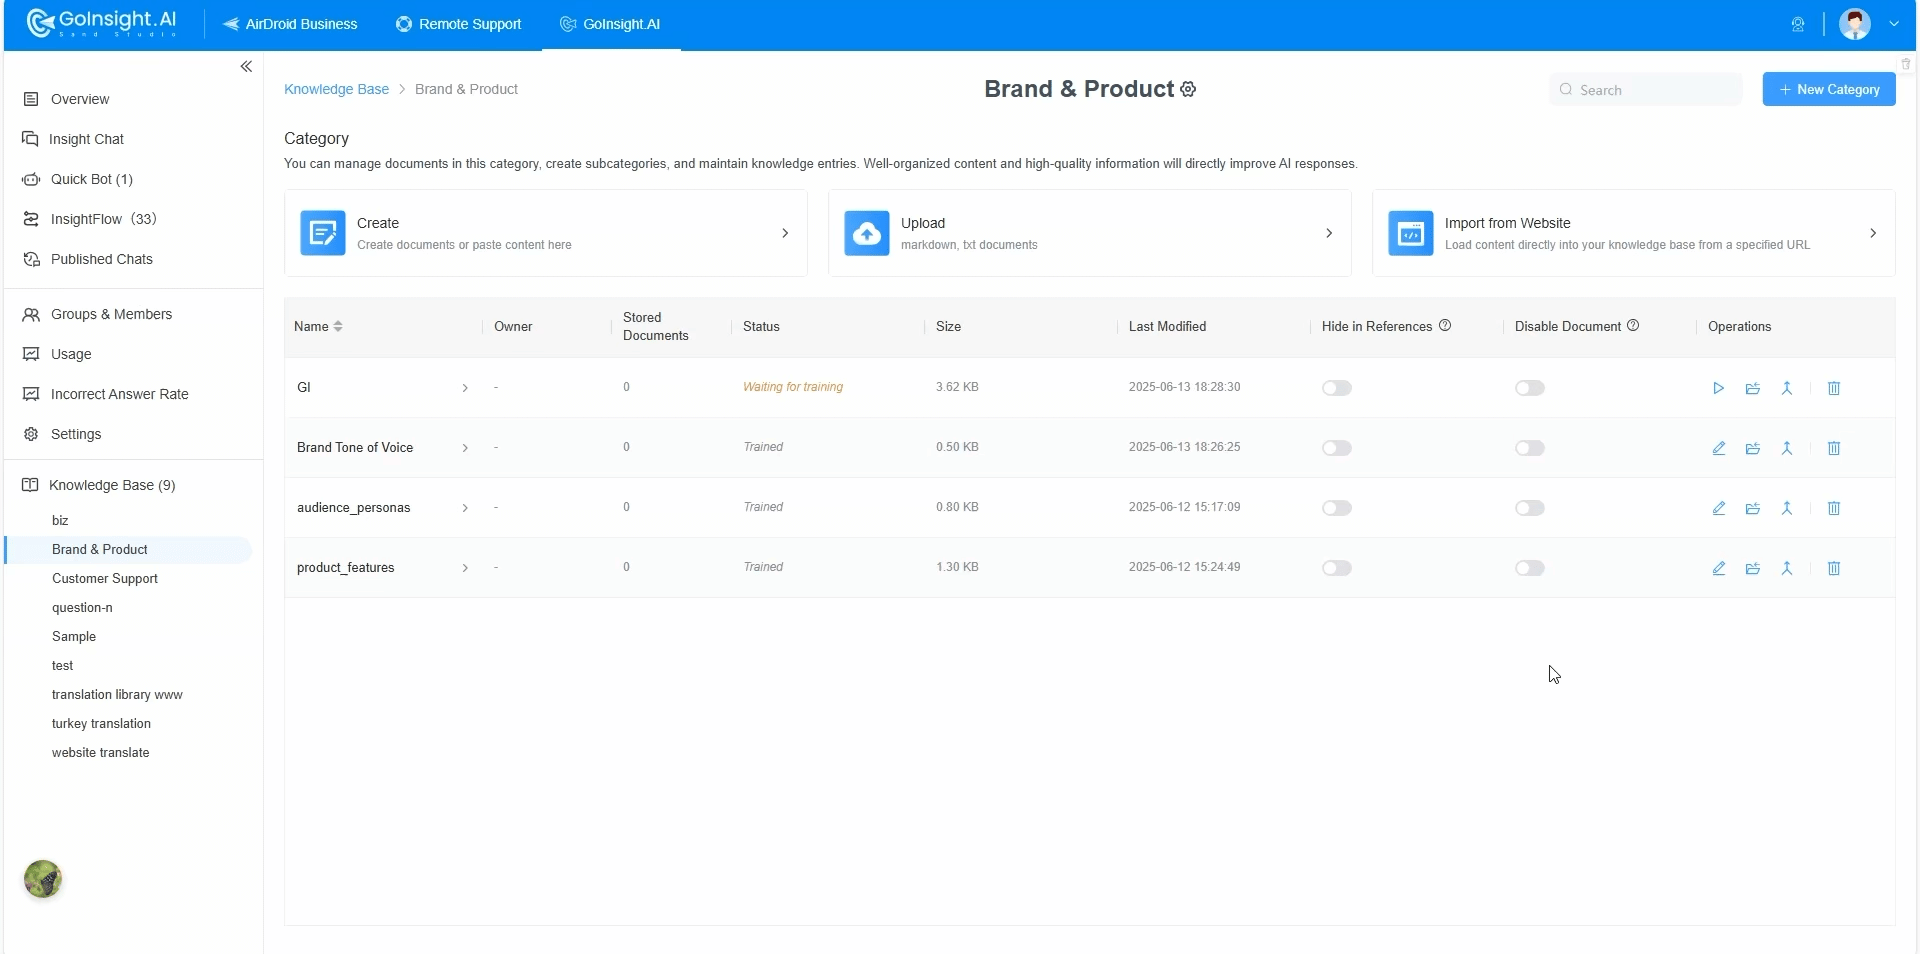Expand the product_features row chevron

(465, 568)
